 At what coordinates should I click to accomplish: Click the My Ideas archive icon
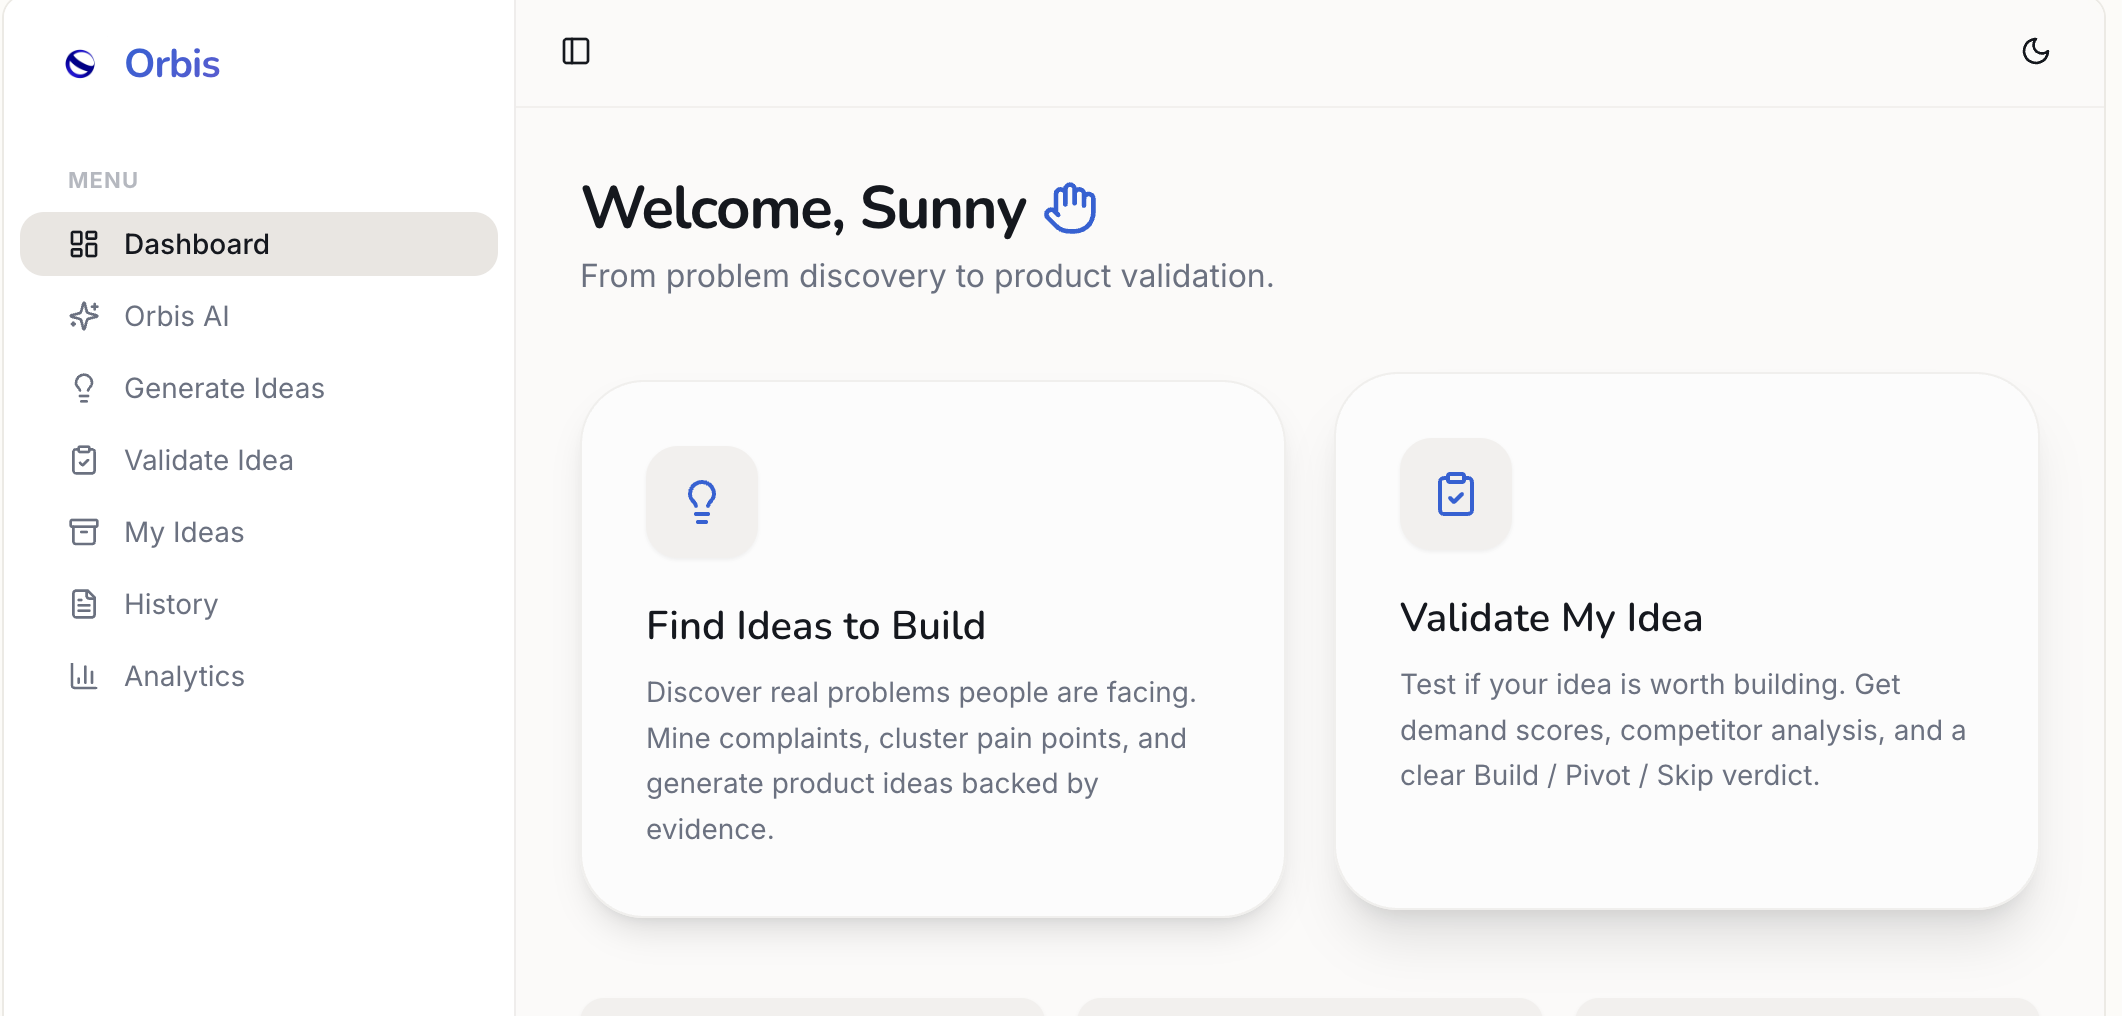click(x=84, y=532)
